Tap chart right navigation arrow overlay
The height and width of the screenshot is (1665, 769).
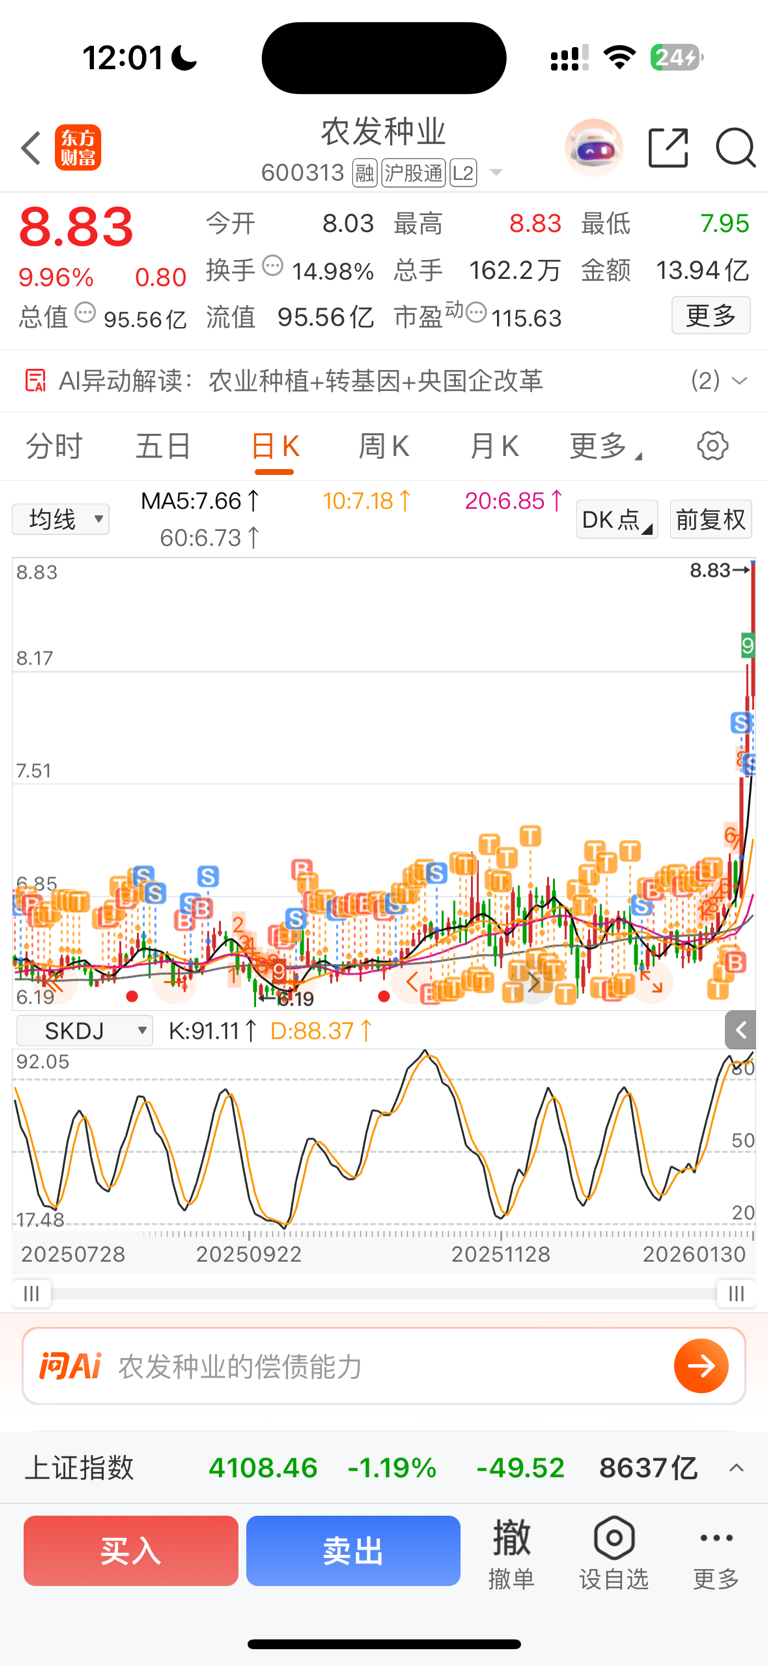(534, 982)
